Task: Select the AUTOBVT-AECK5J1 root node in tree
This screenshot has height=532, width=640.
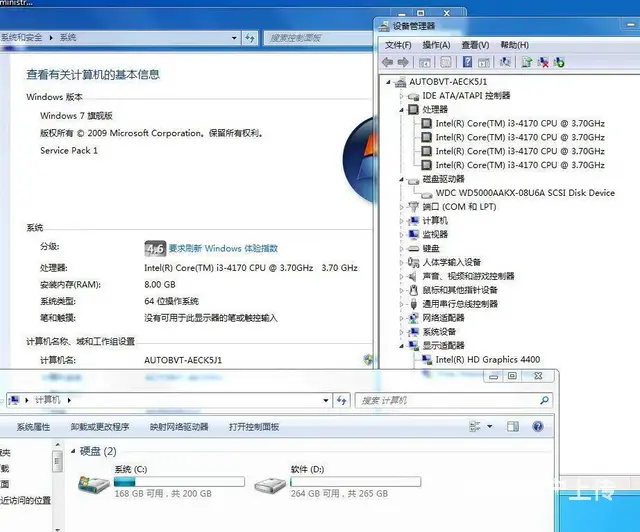Action: coord(448,82)
